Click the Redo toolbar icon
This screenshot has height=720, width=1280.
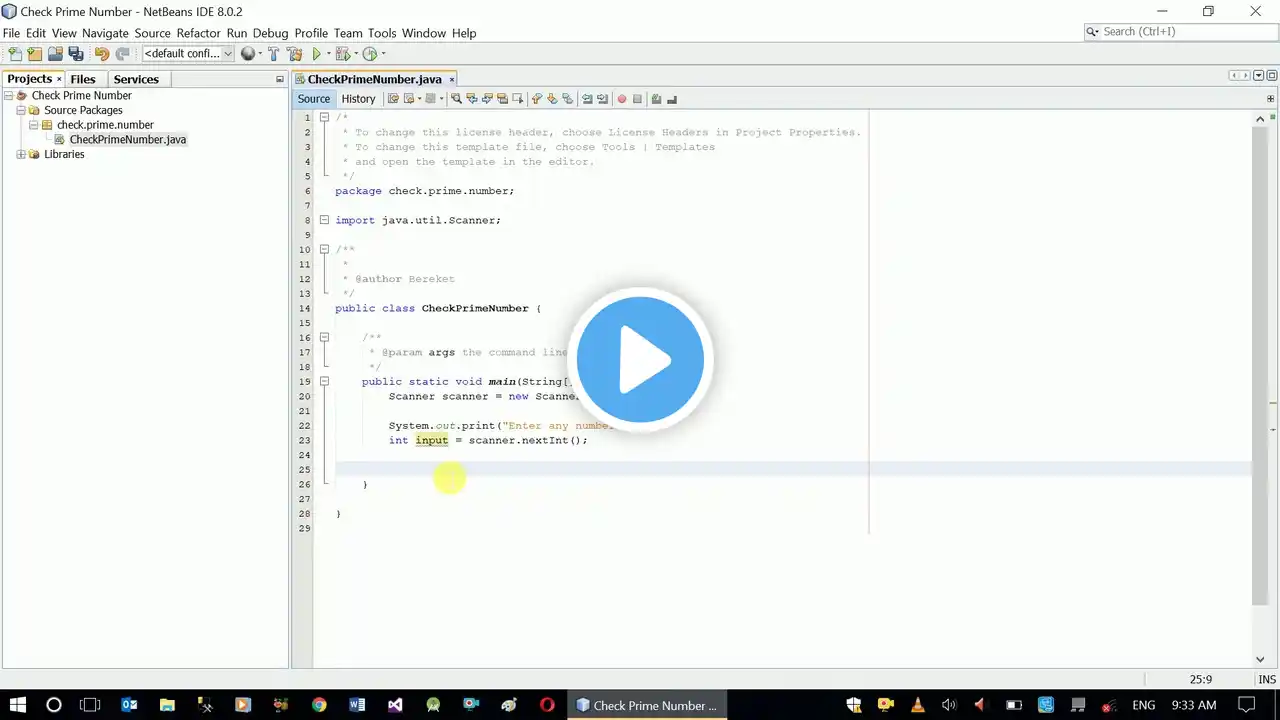[x=123, y=54]
